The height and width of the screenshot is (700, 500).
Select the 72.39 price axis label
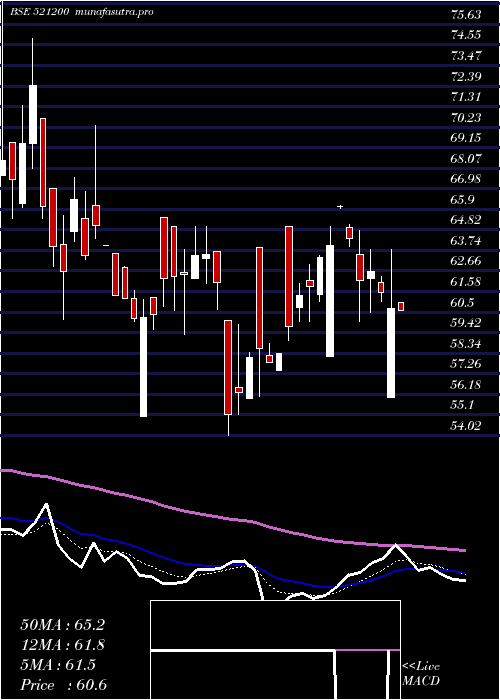click(466, 76)
